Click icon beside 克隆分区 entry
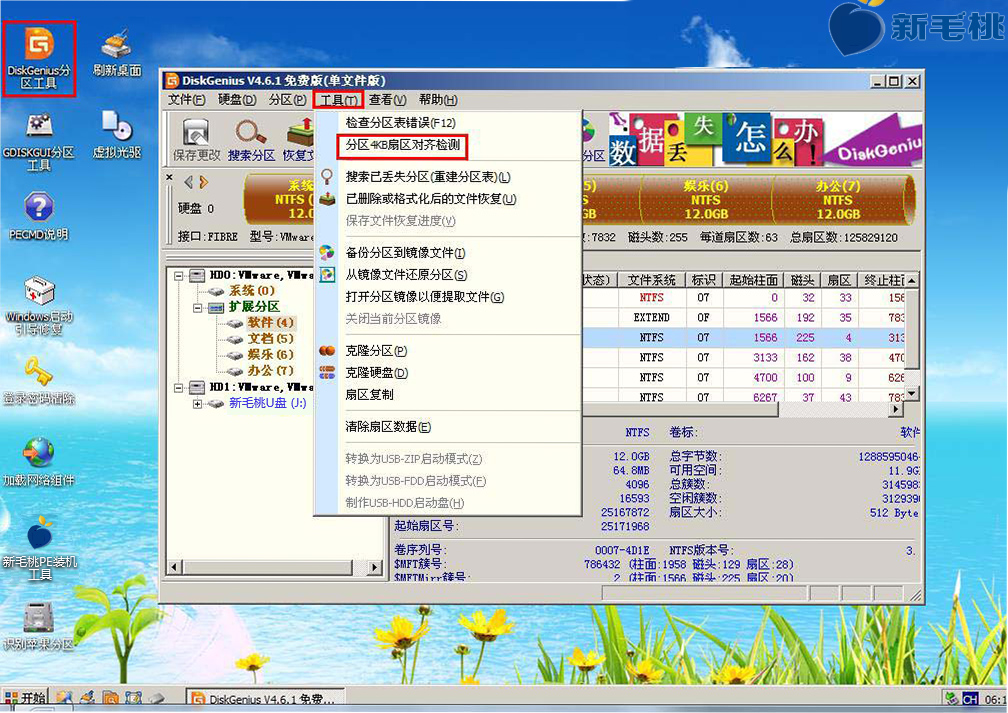Viewport: 1008px width, 713px height. (327, 350)
